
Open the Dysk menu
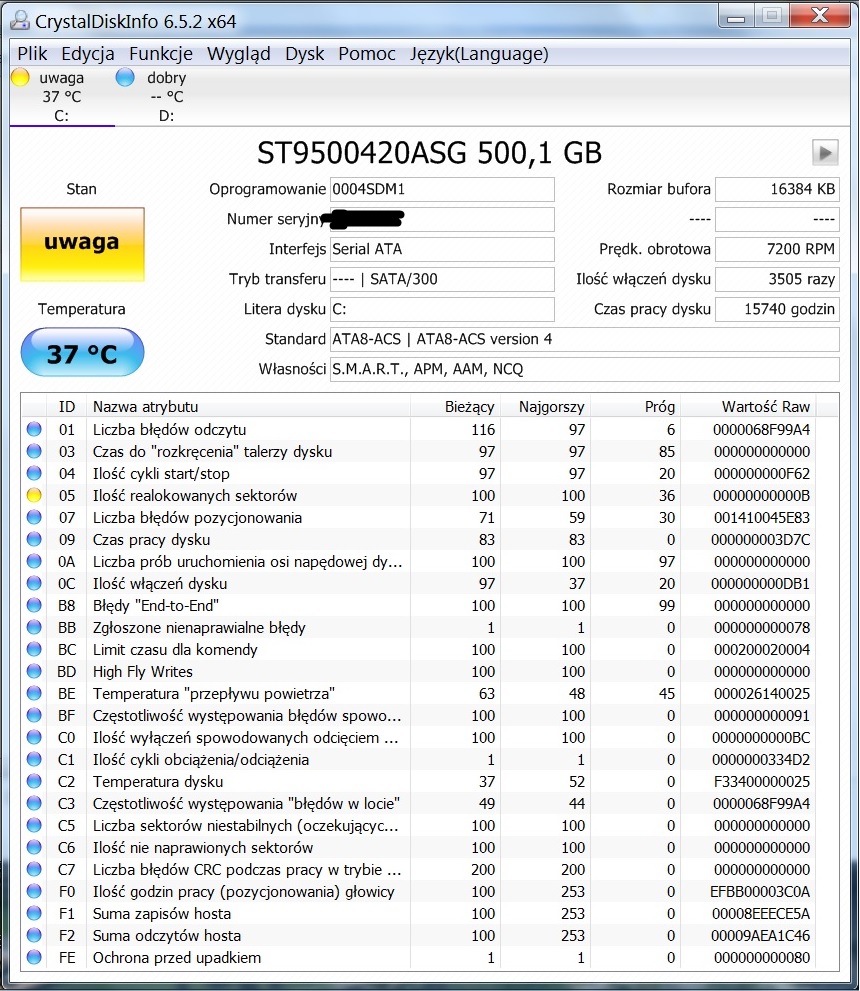click(x=305, y=54)
